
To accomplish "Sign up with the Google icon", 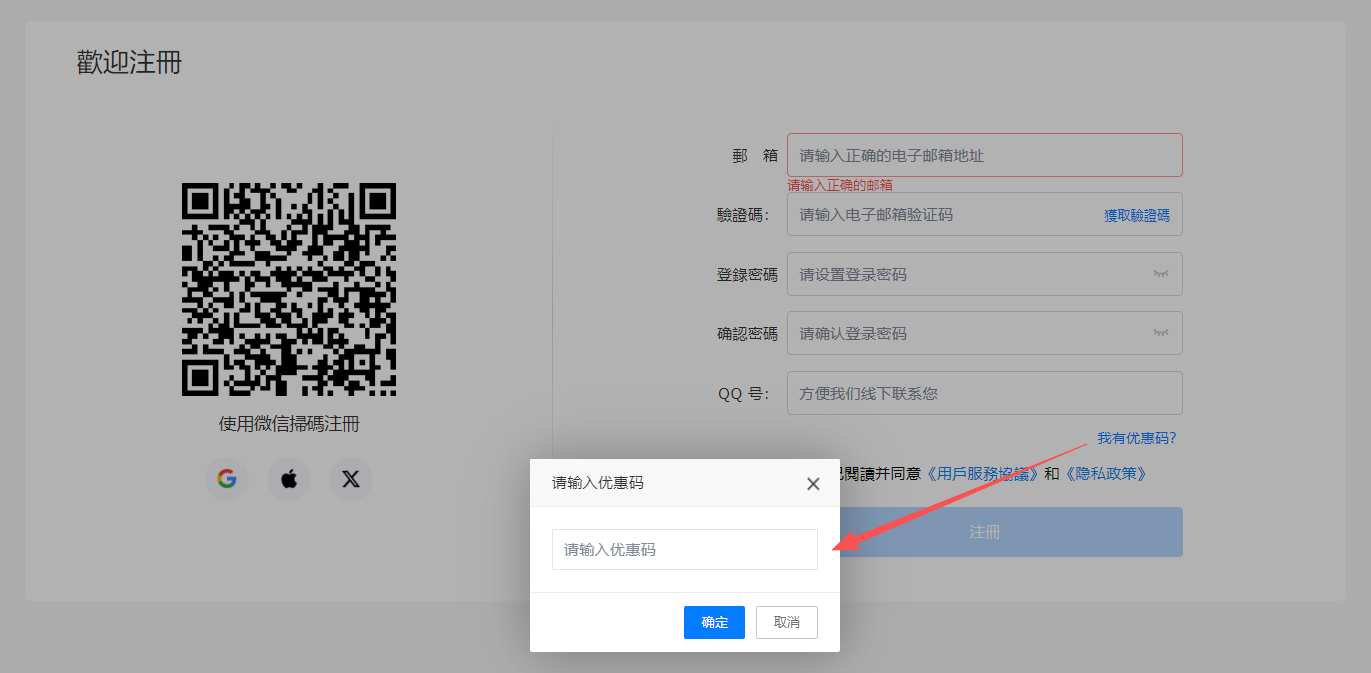I will point(227,479).
